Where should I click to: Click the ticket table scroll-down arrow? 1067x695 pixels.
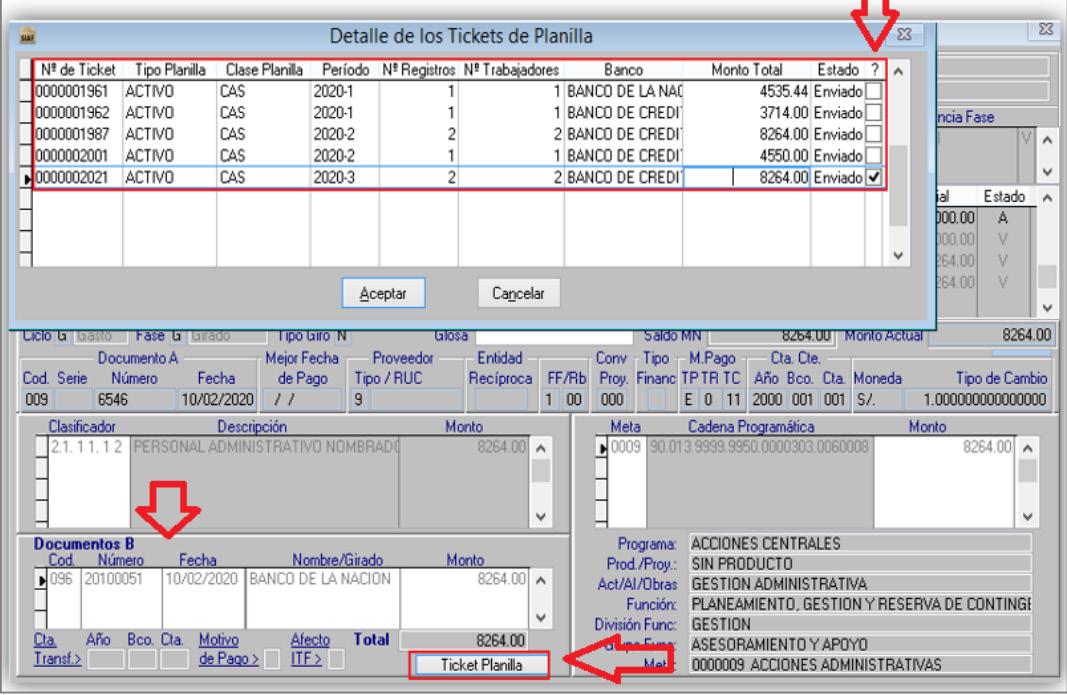point(898,255)
